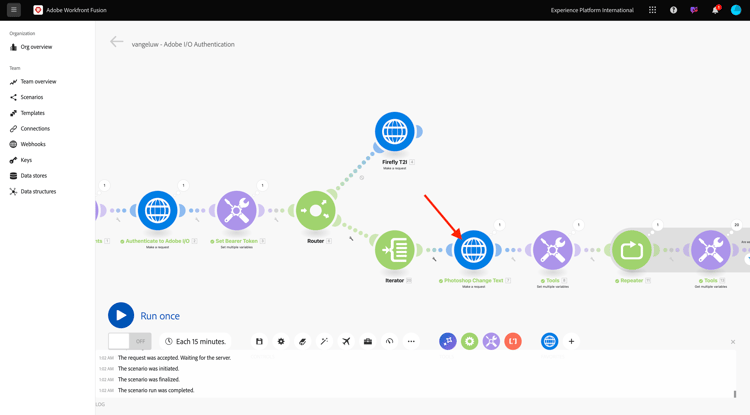Screen dimensions: 750x415
Task: Select the Tools module before Repeater
Action: coord(552,250)
